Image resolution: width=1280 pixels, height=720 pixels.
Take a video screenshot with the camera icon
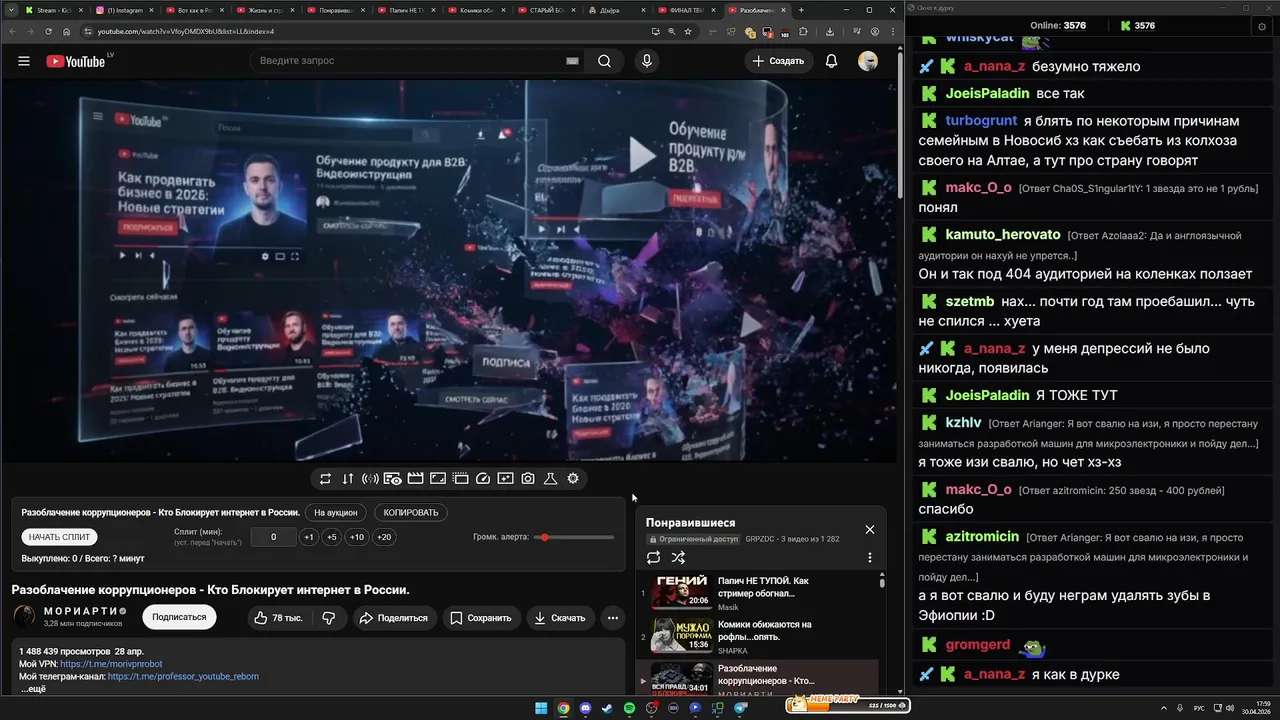(528, 479)
